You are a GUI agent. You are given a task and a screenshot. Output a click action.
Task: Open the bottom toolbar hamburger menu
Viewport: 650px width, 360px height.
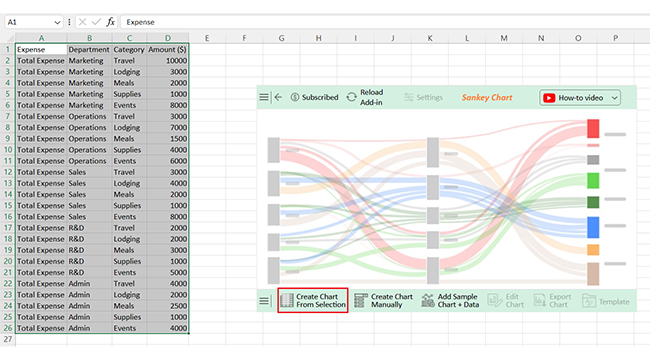point(264,301)
